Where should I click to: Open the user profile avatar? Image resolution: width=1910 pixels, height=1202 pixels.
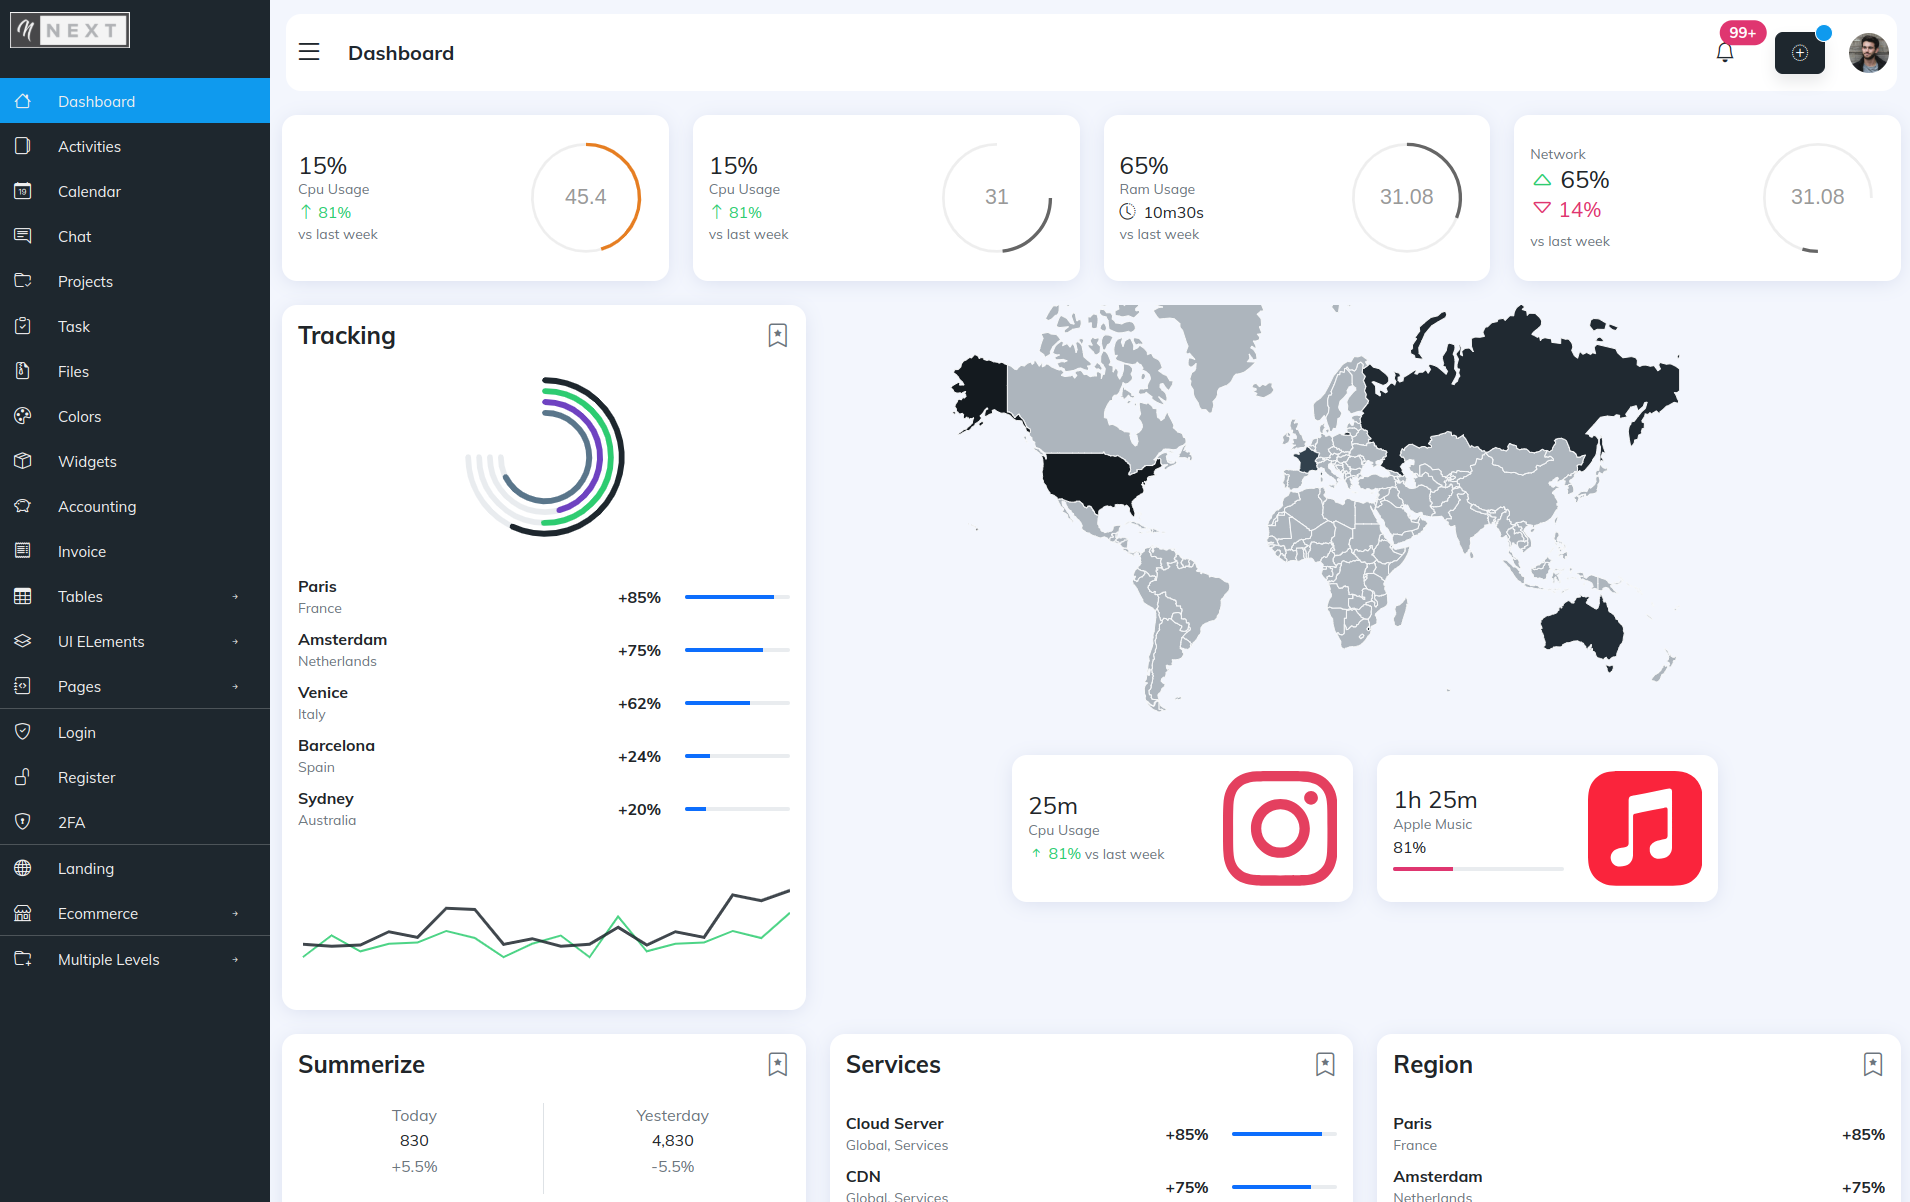tap(1868, 53)
